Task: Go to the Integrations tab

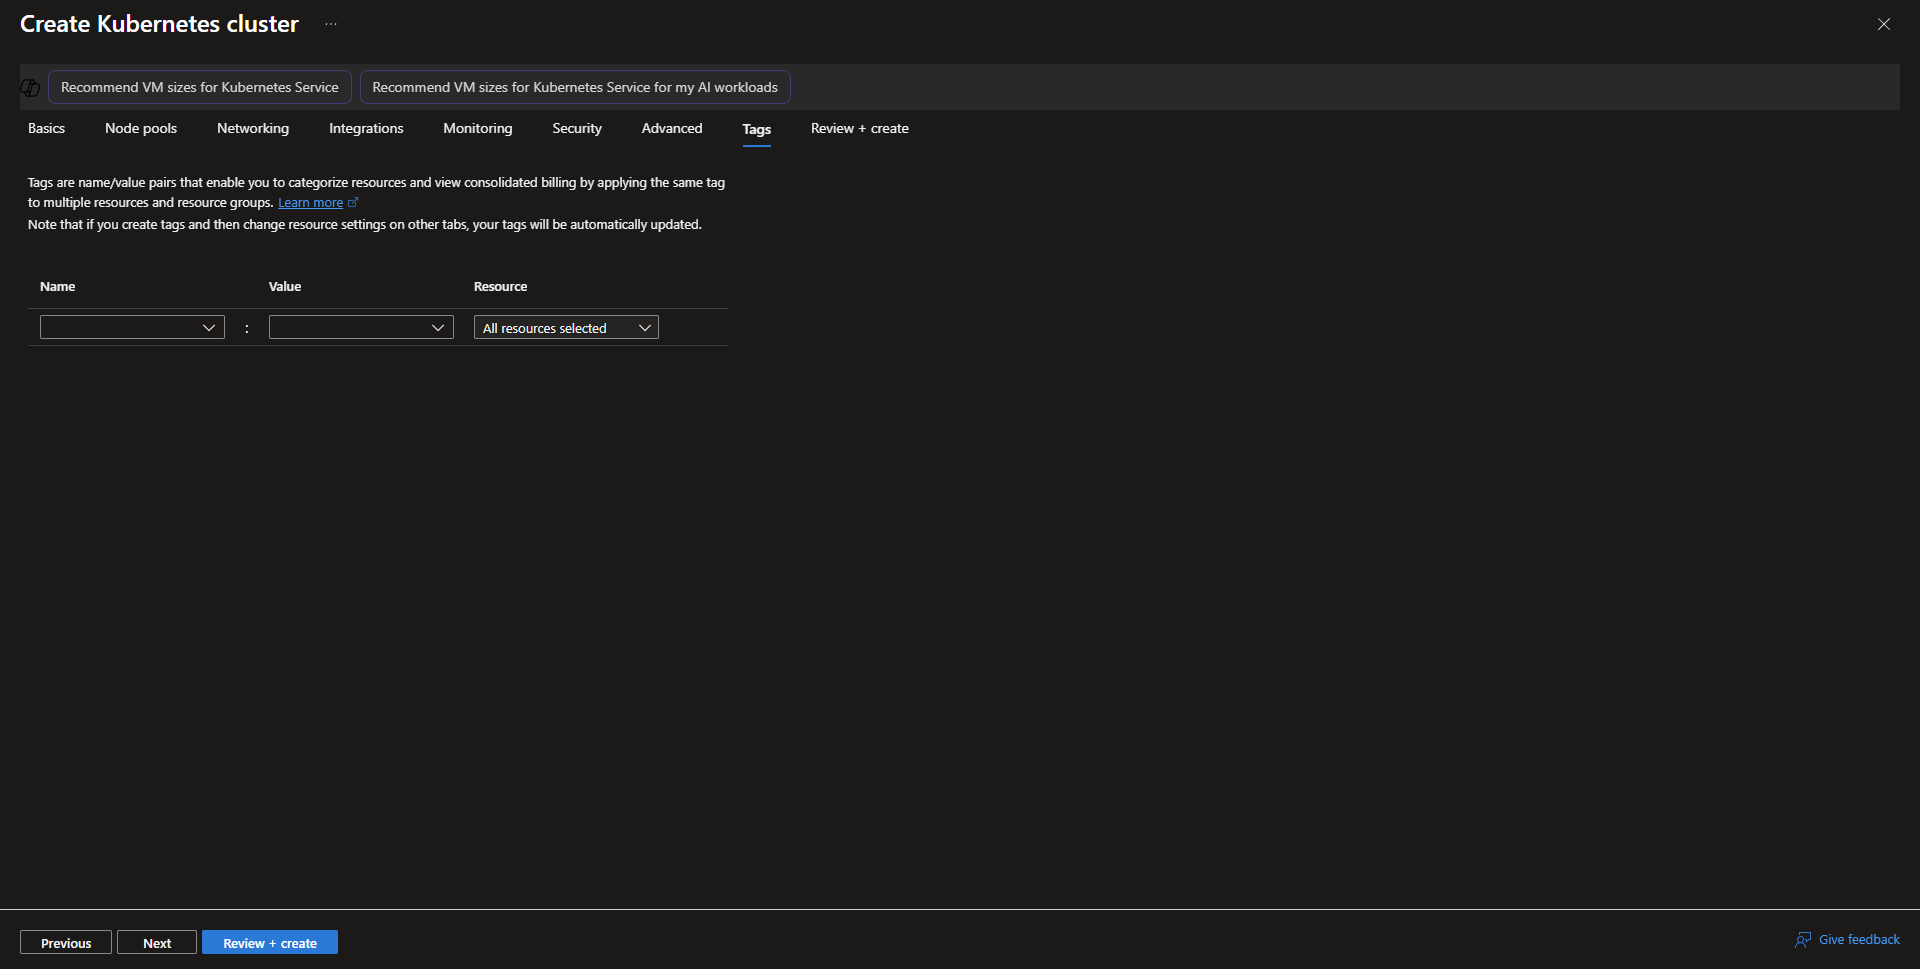Action: (x=366, y=129)
